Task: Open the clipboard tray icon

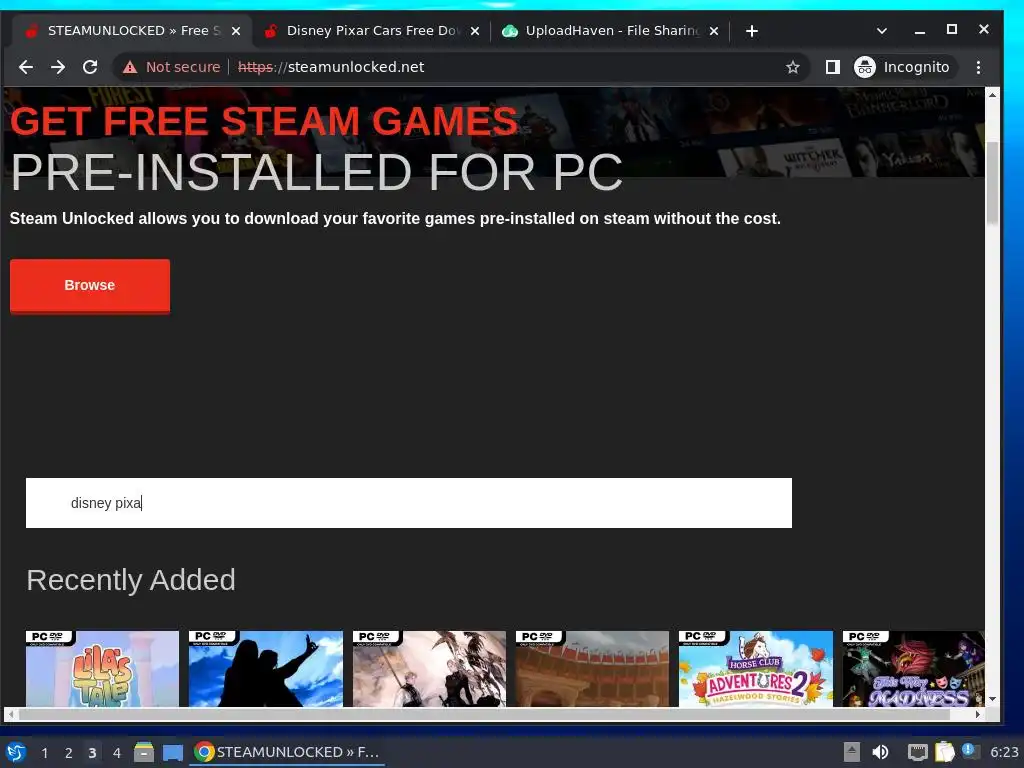Action: click(944, 752)
